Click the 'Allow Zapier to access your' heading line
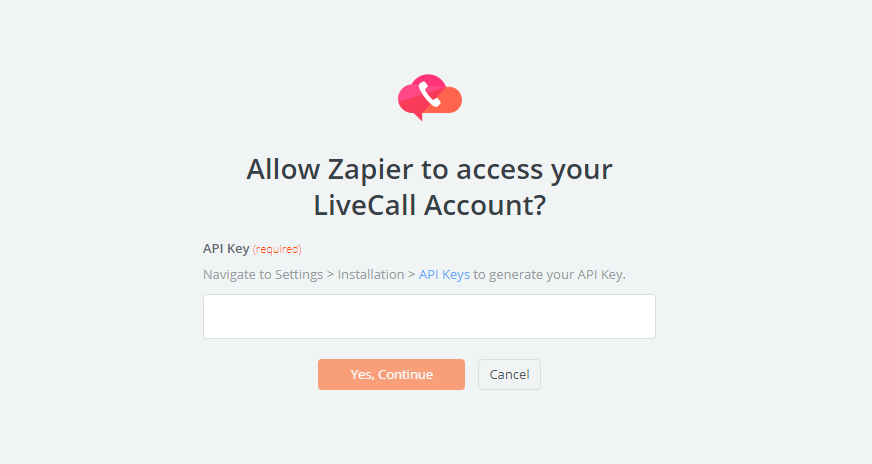 point(429,169)
